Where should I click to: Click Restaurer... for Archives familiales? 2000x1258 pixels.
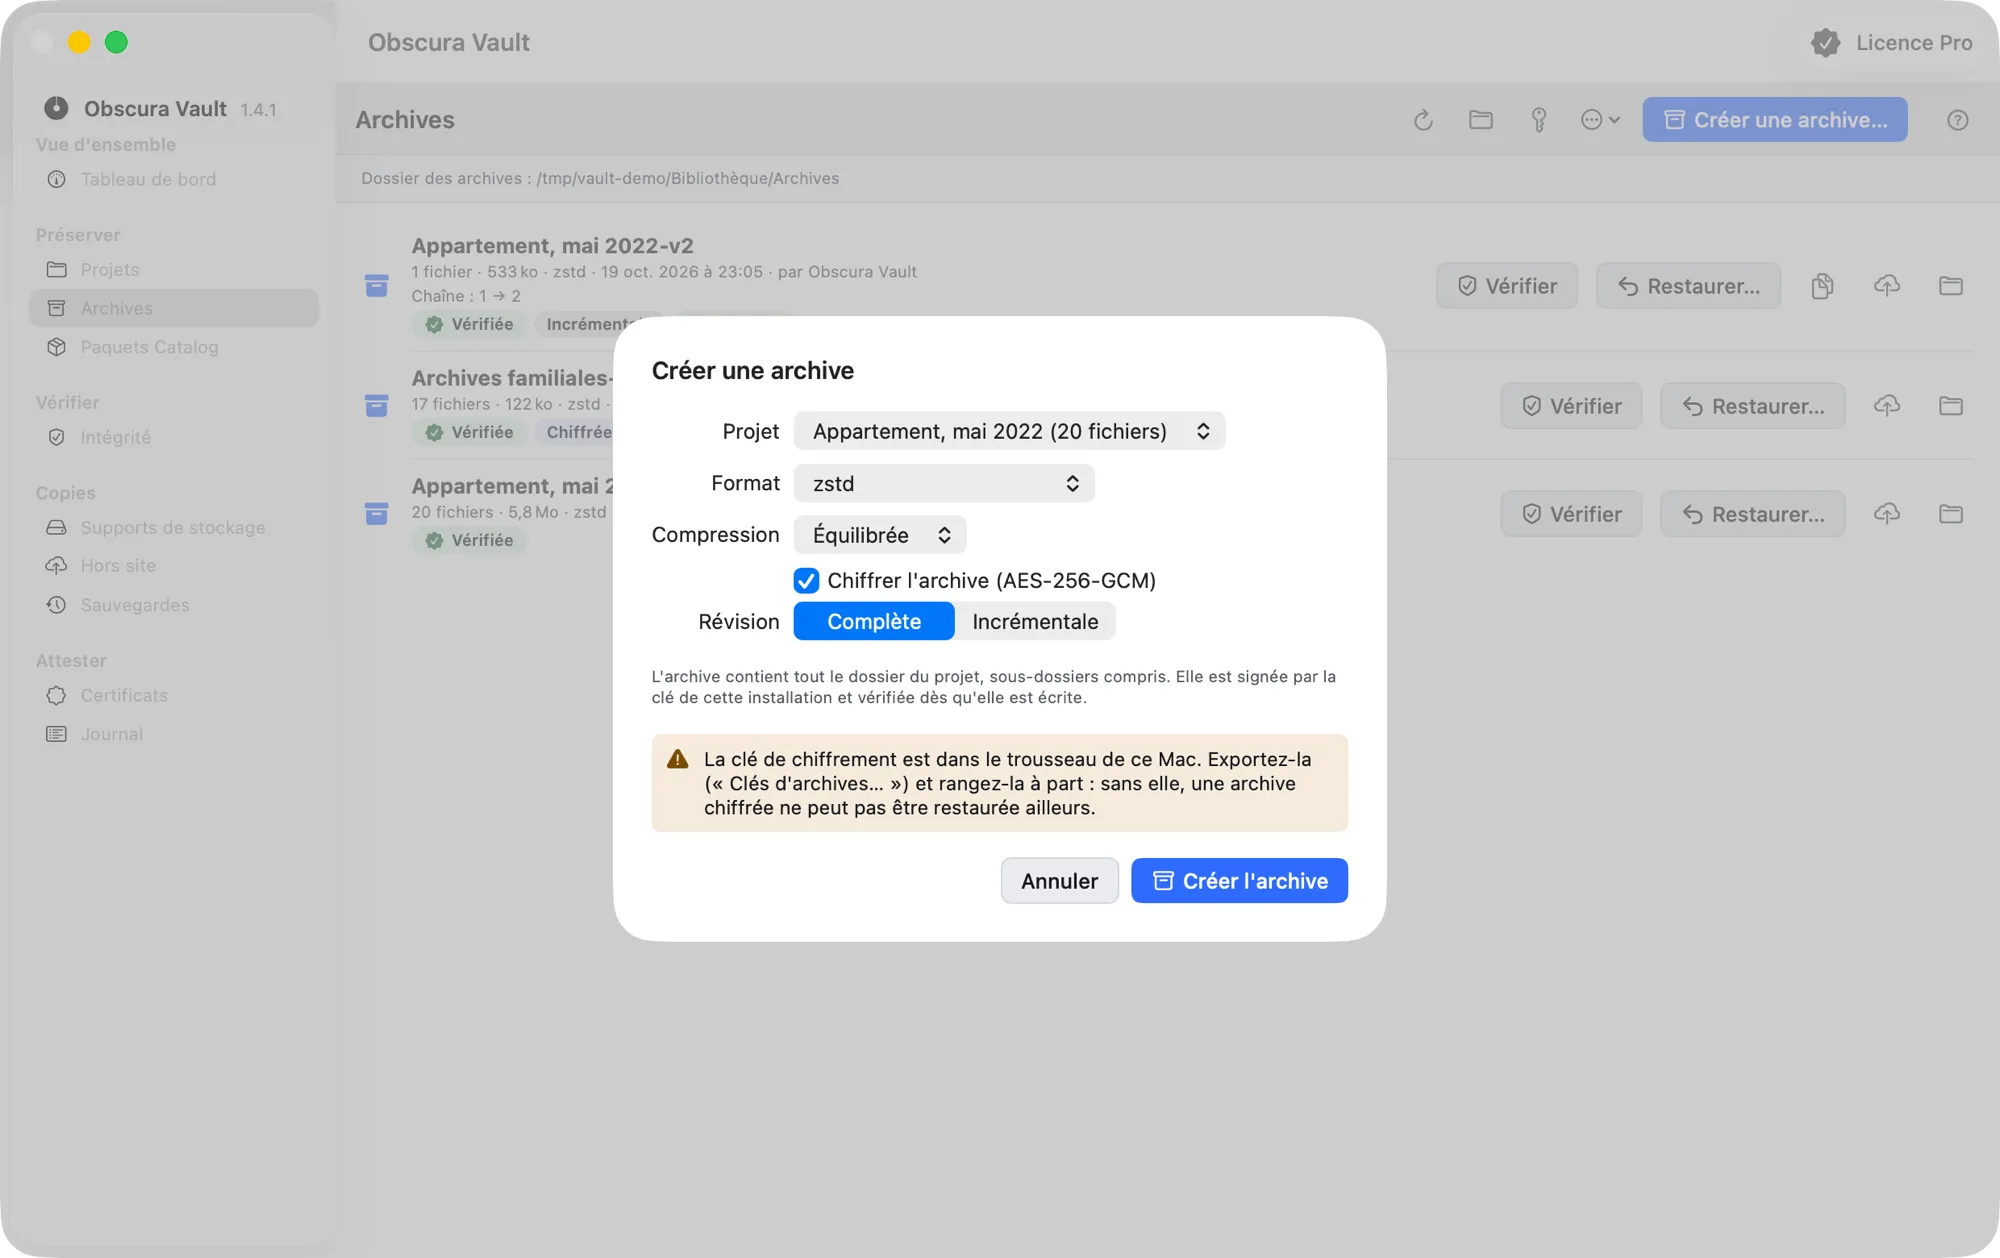pos(1753,406)
